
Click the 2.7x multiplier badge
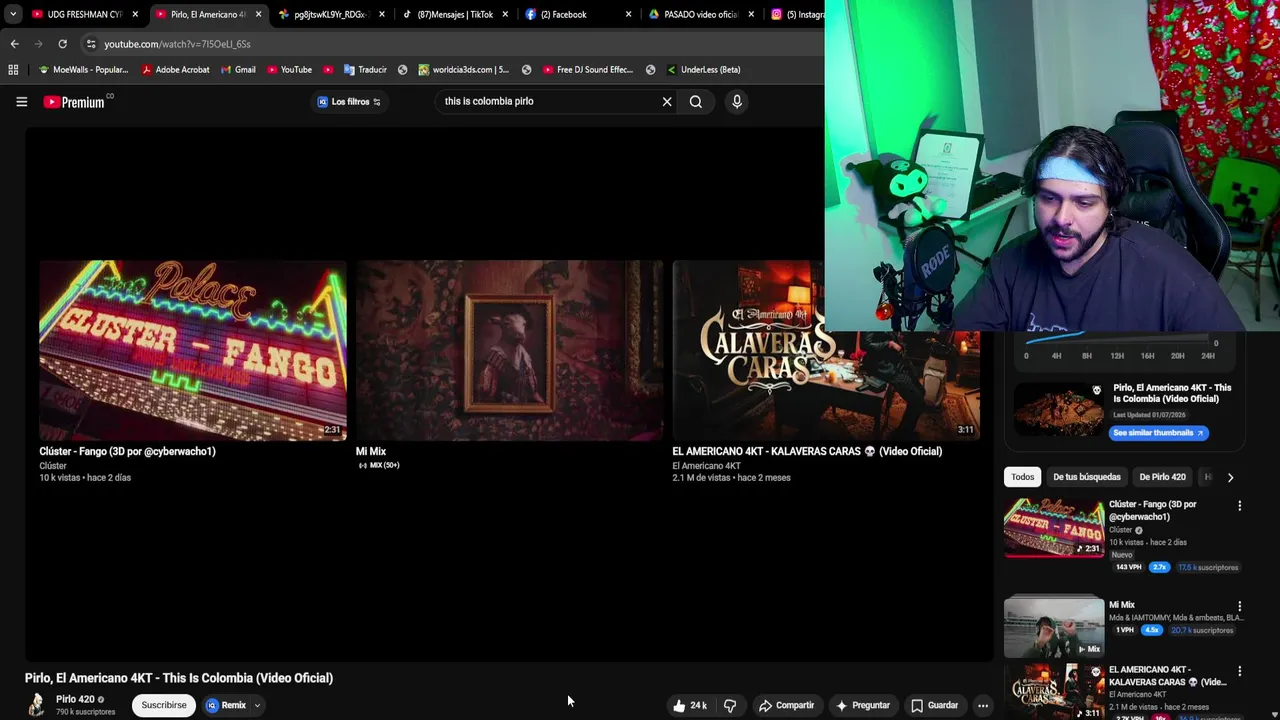tap(1159, 567)
